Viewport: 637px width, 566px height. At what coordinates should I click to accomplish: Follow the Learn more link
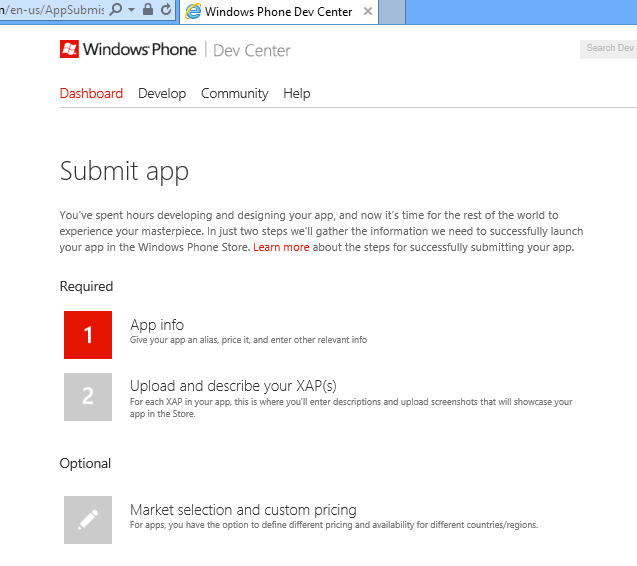[x=281, y=247]
